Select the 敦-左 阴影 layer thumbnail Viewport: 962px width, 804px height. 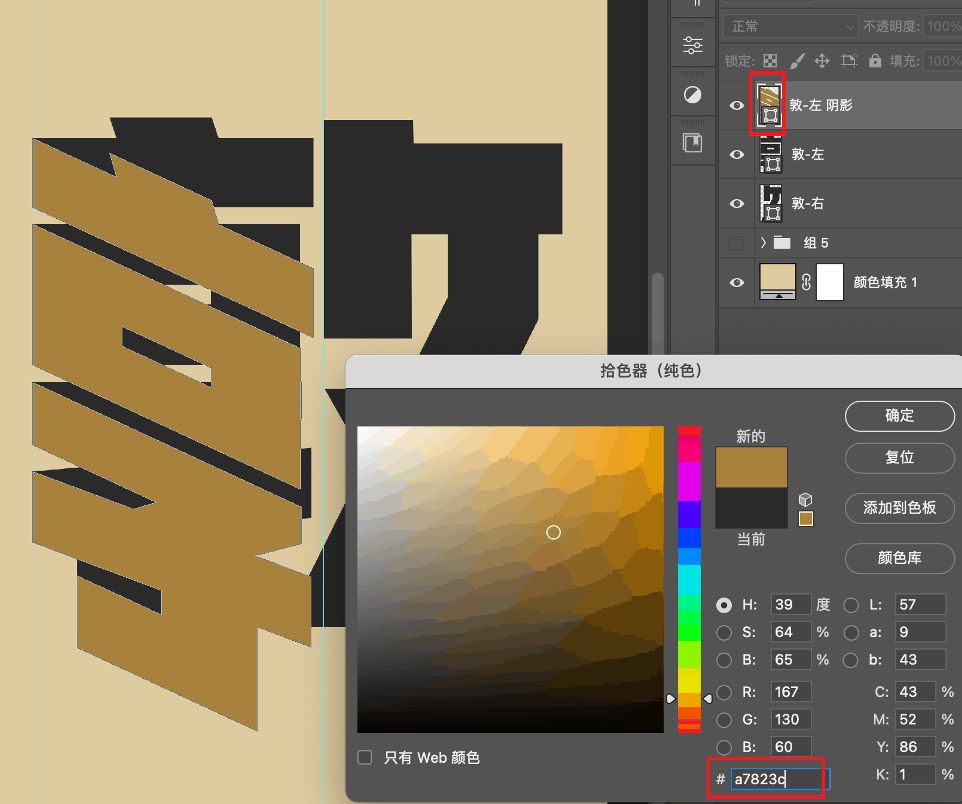(x=769, y=106)
